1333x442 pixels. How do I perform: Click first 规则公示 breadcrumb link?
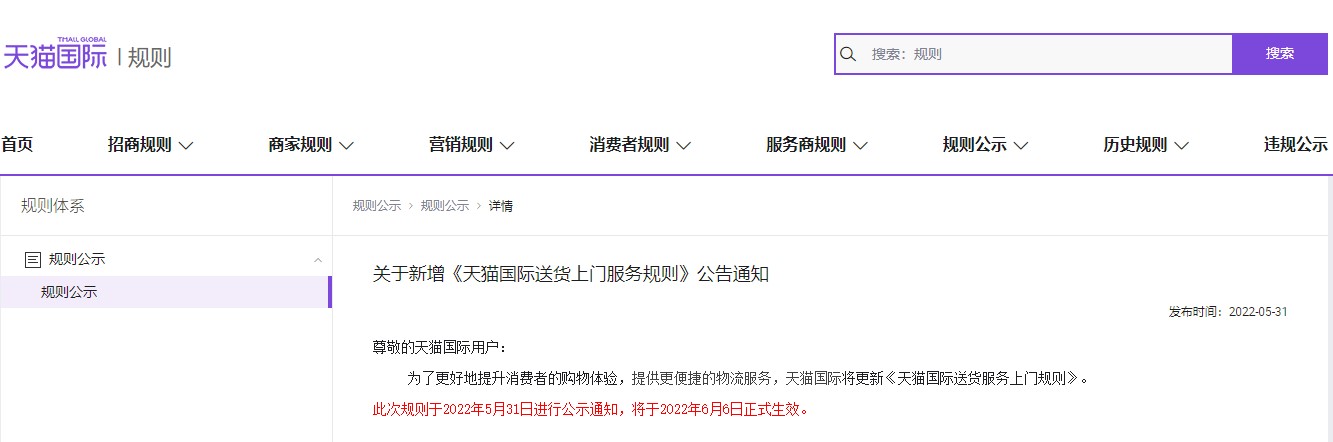point(377,206)
